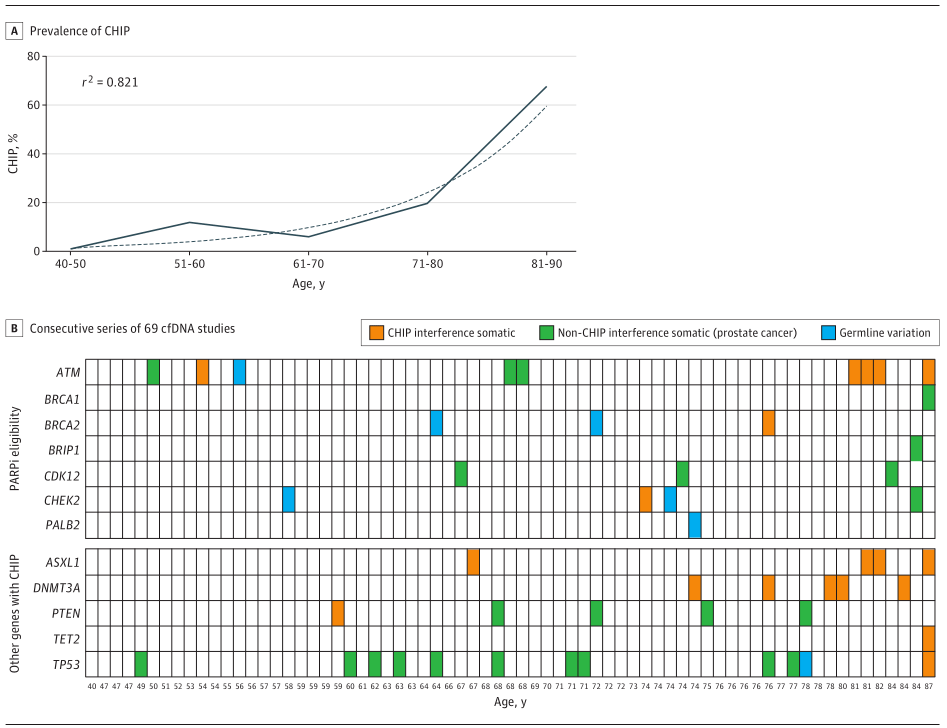This screenshot has width=947, height=728.
Task: Click the panel A label box
Action: tap(15, 31)
